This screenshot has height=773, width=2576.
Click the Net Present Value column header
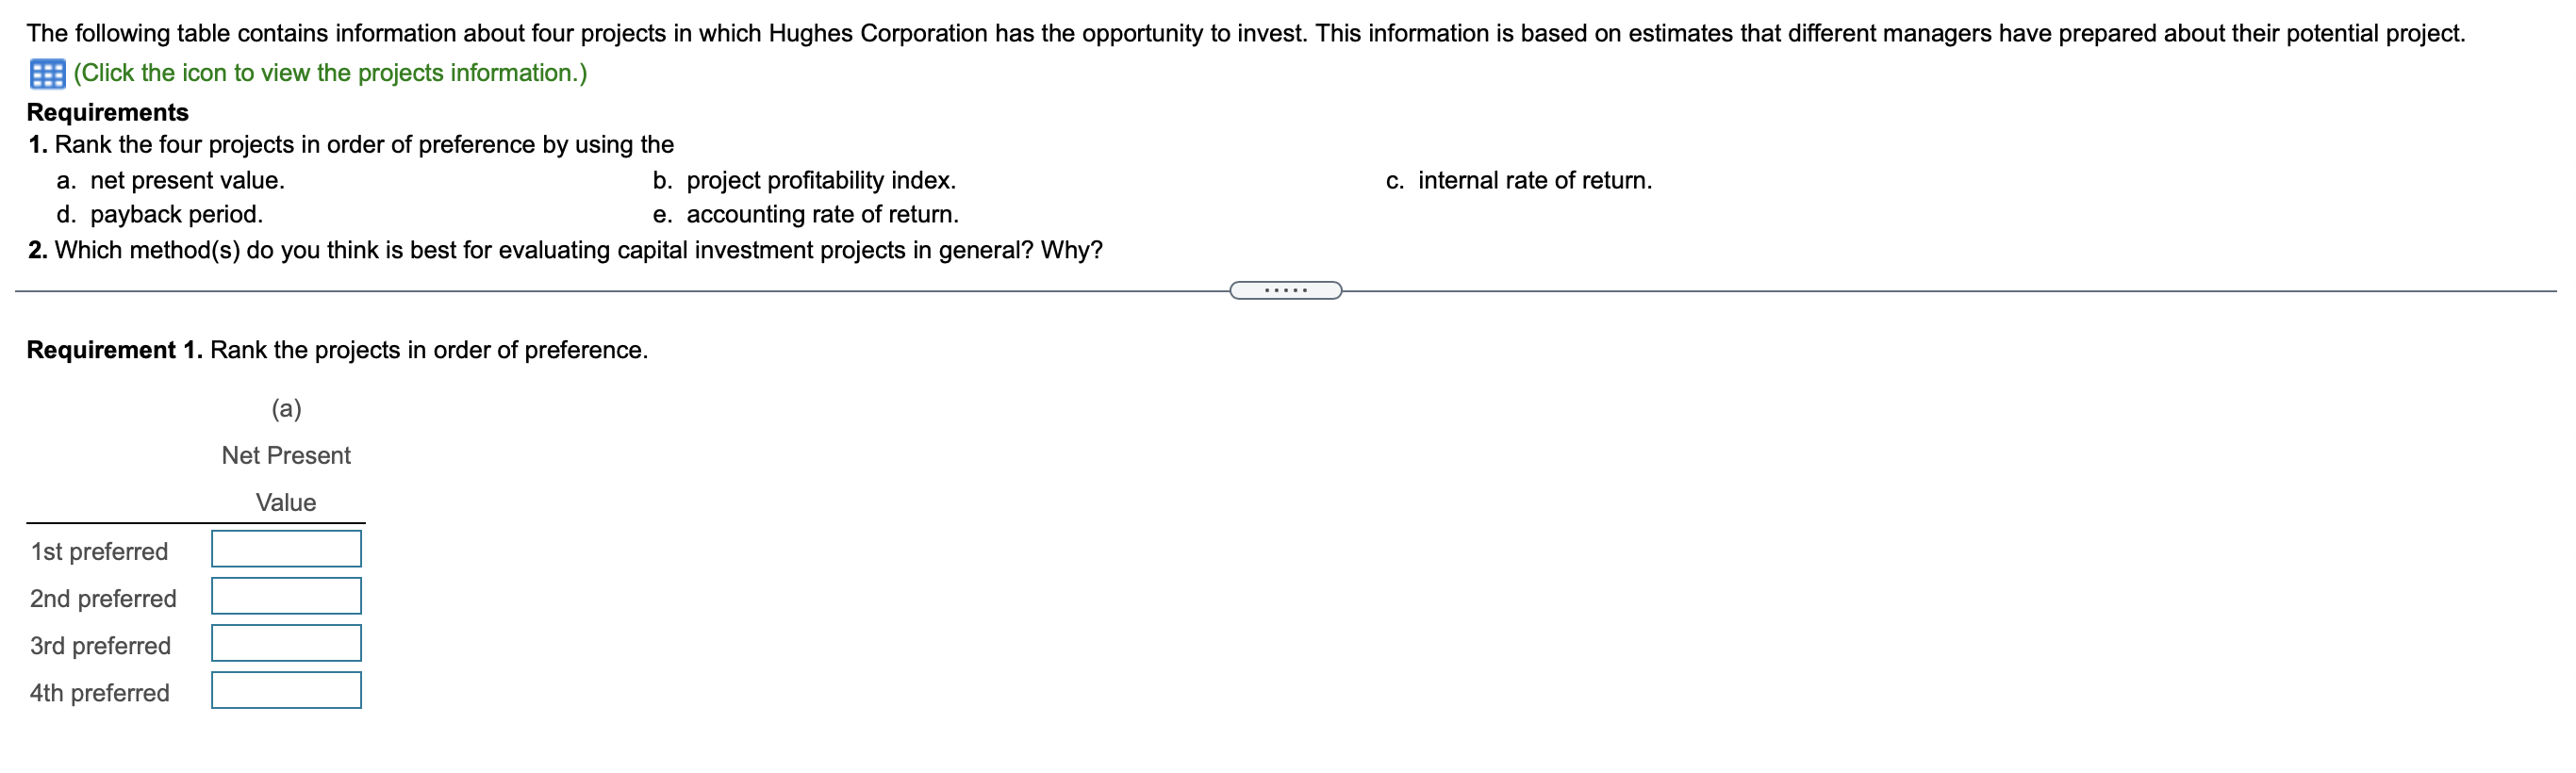pyautogui.click(x=286, y=478)
